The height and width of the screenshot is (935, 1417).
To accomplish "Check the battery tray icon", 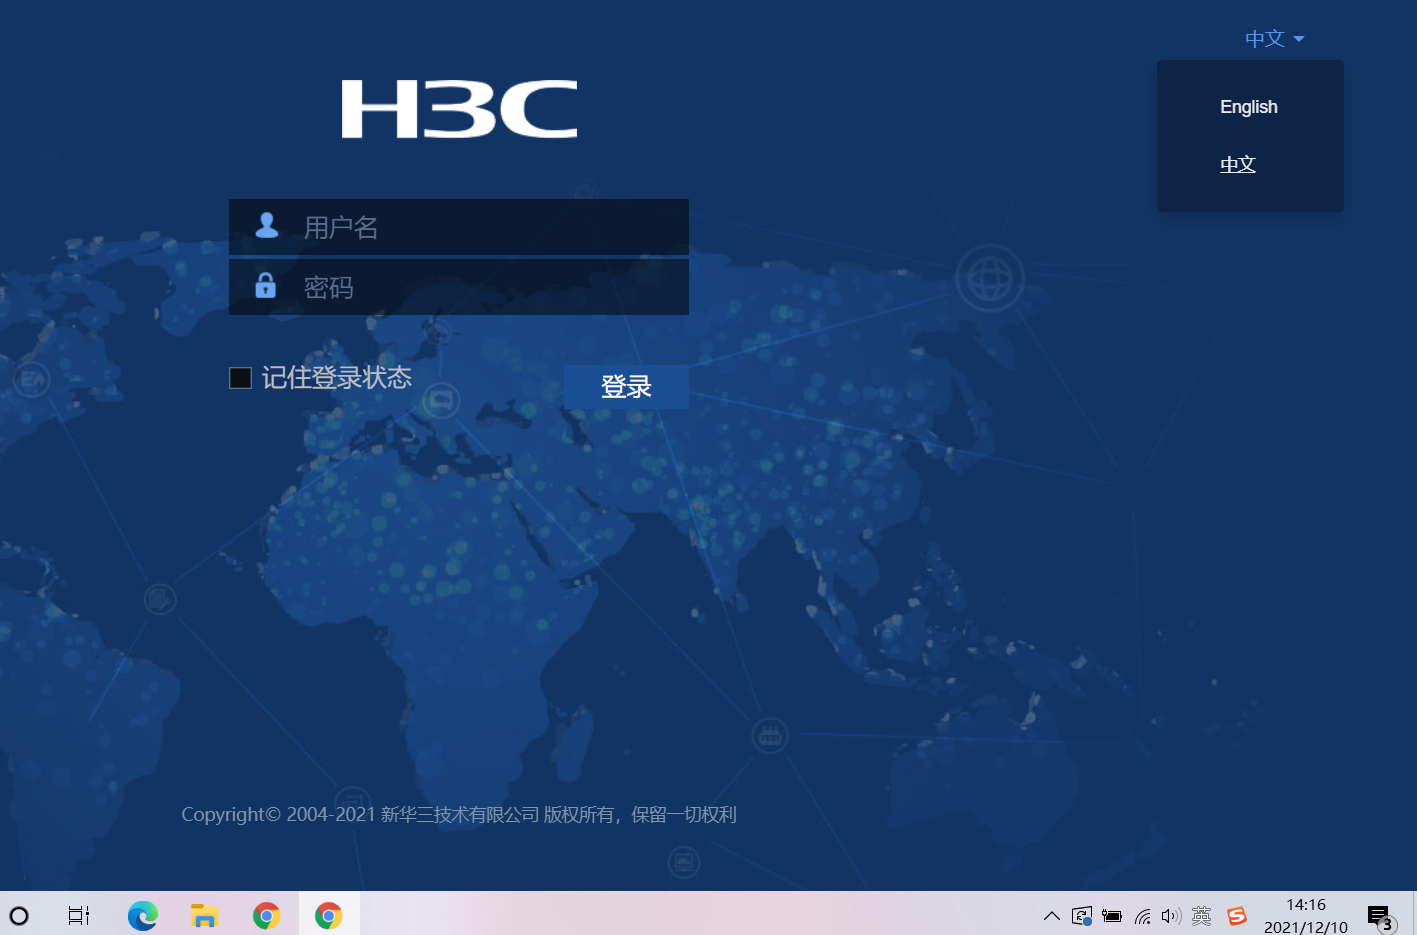I will point(1112,916).
